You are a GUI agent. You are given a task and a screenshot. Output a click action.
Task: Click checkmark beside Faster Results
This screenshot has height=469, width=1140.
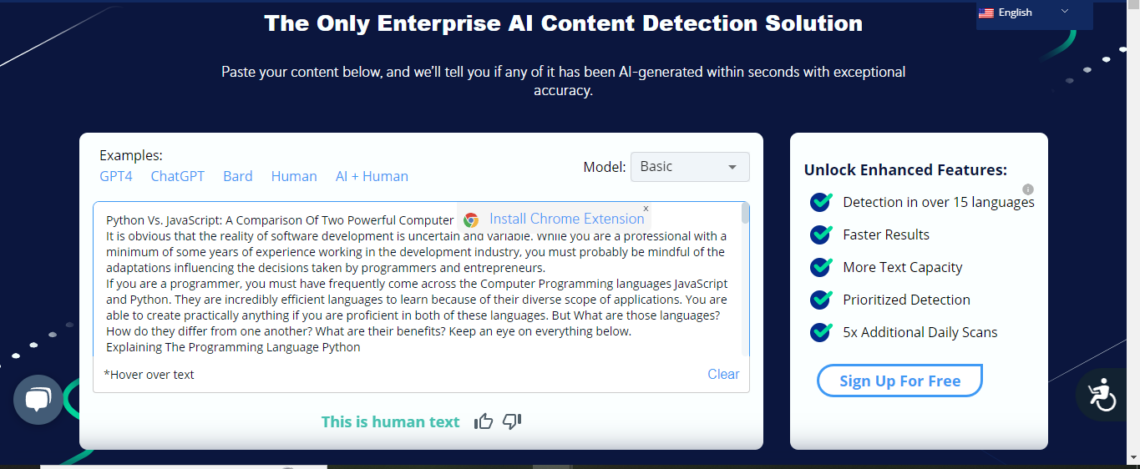[821, 235]
